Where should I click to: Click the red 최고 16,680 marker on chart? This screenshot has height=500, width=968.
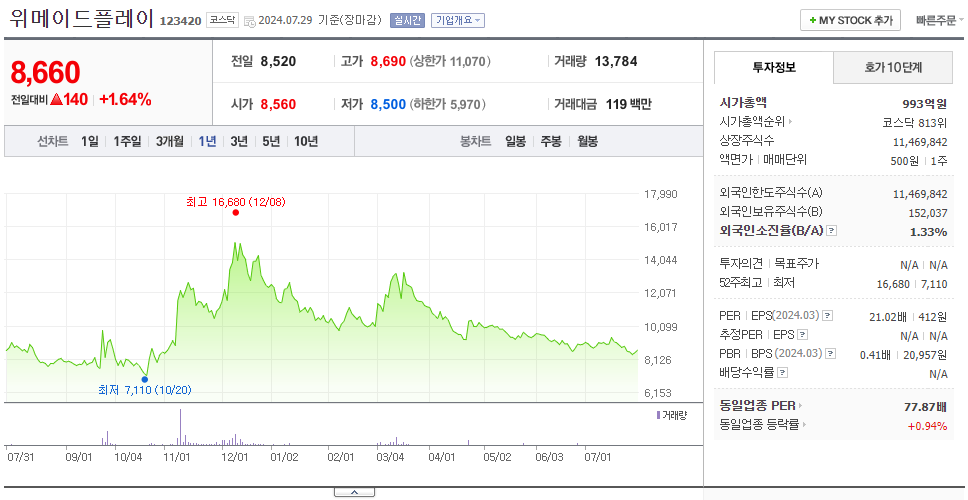pyautogui.click(x=235, y=212)
